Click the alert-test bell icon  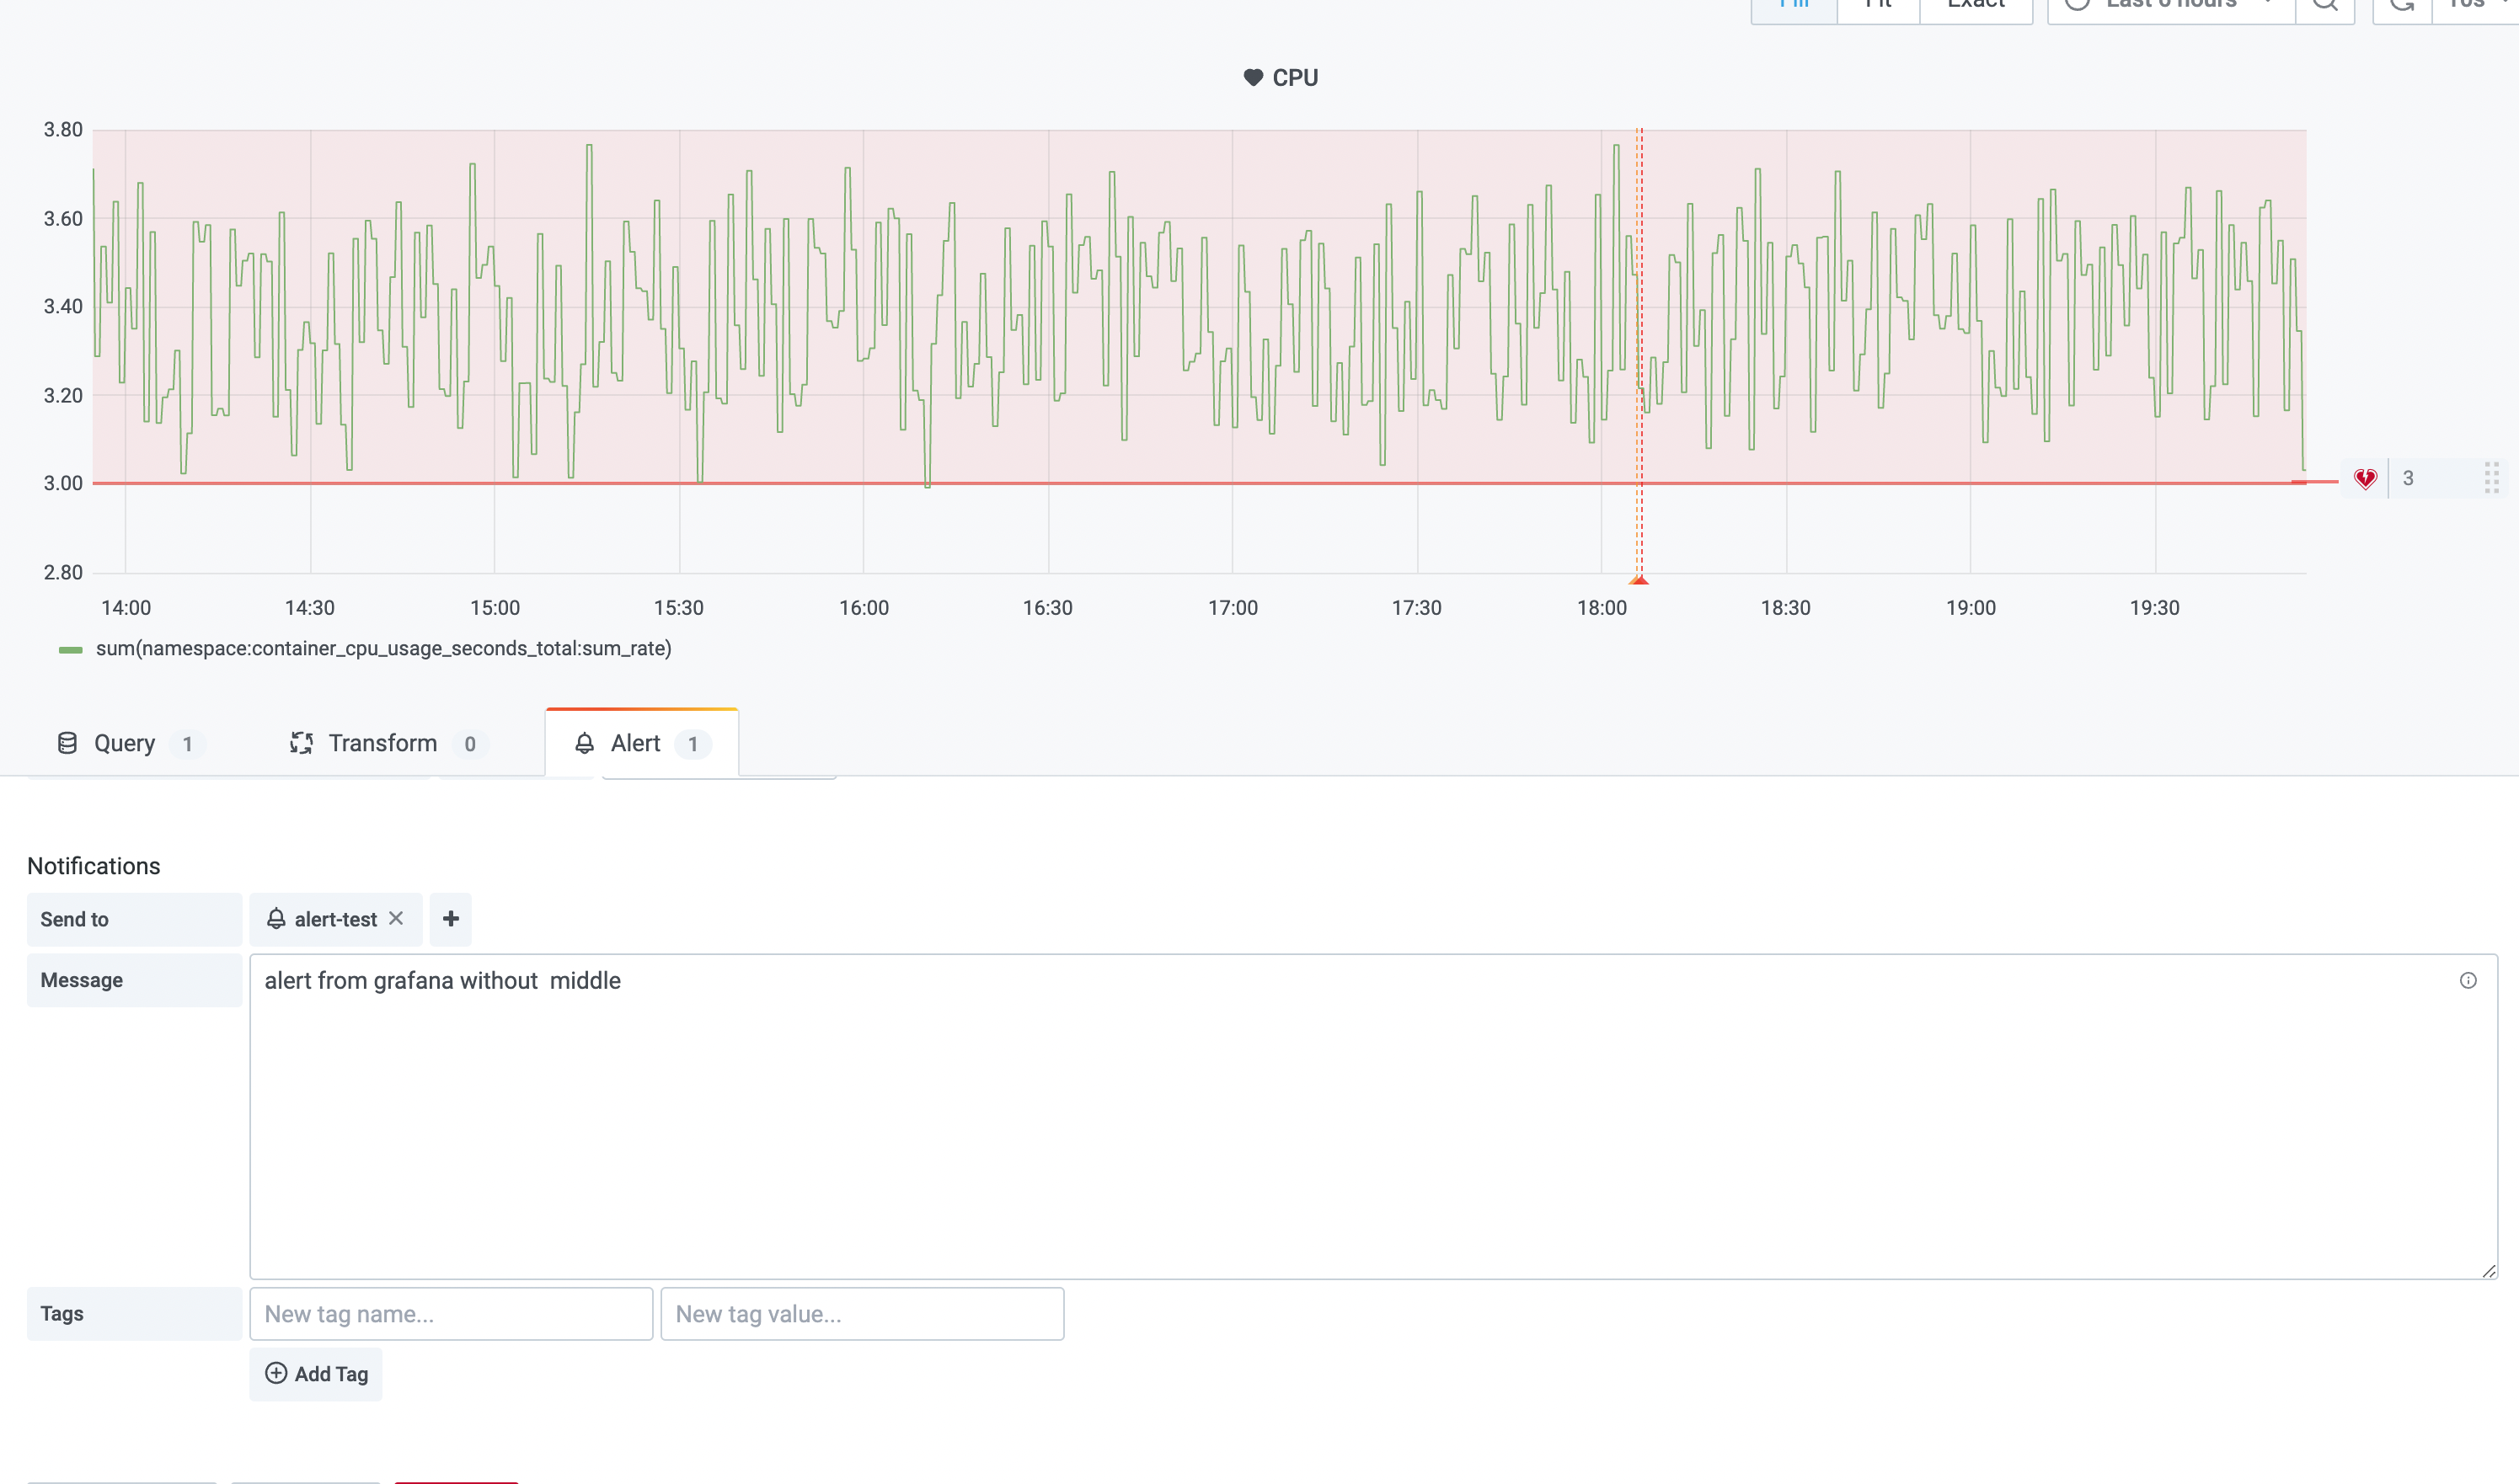point(276,919)
